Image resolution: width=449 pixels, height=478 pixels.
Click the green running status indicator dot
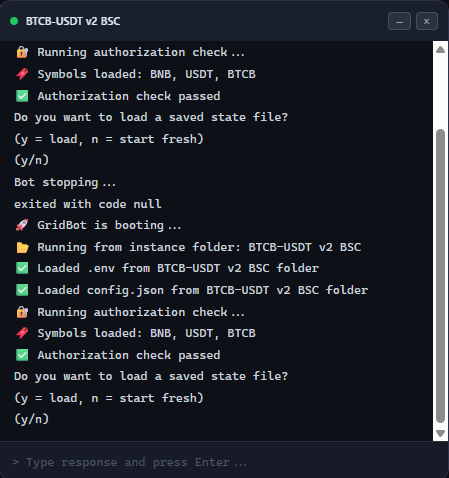coord(14,21)
